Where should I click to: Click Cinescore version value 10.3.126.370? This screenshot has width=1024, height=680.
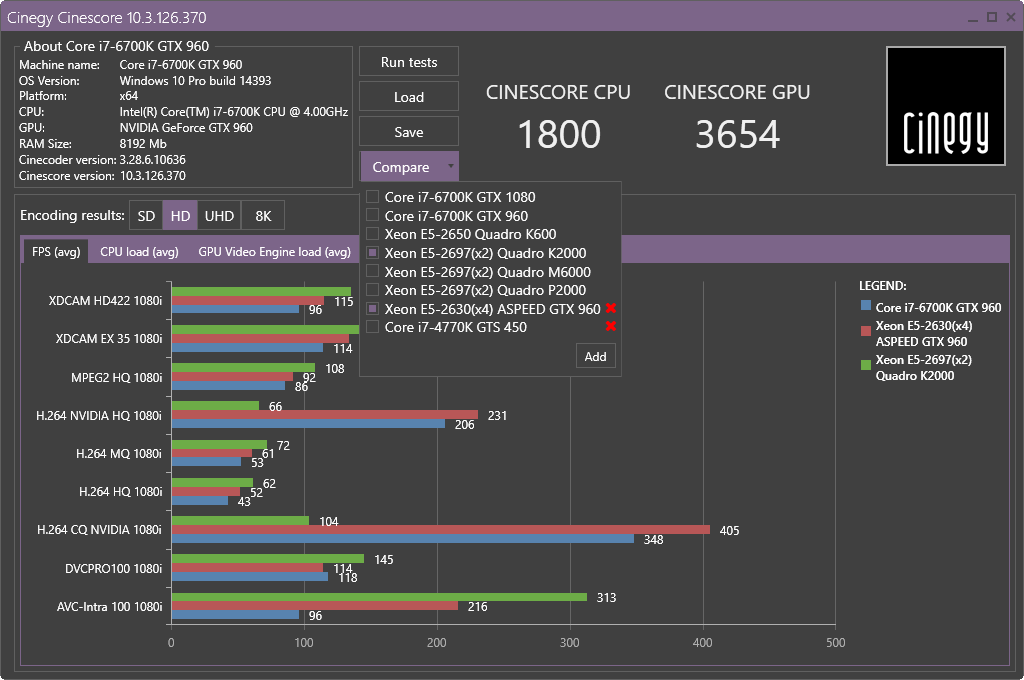click(152, 176)
